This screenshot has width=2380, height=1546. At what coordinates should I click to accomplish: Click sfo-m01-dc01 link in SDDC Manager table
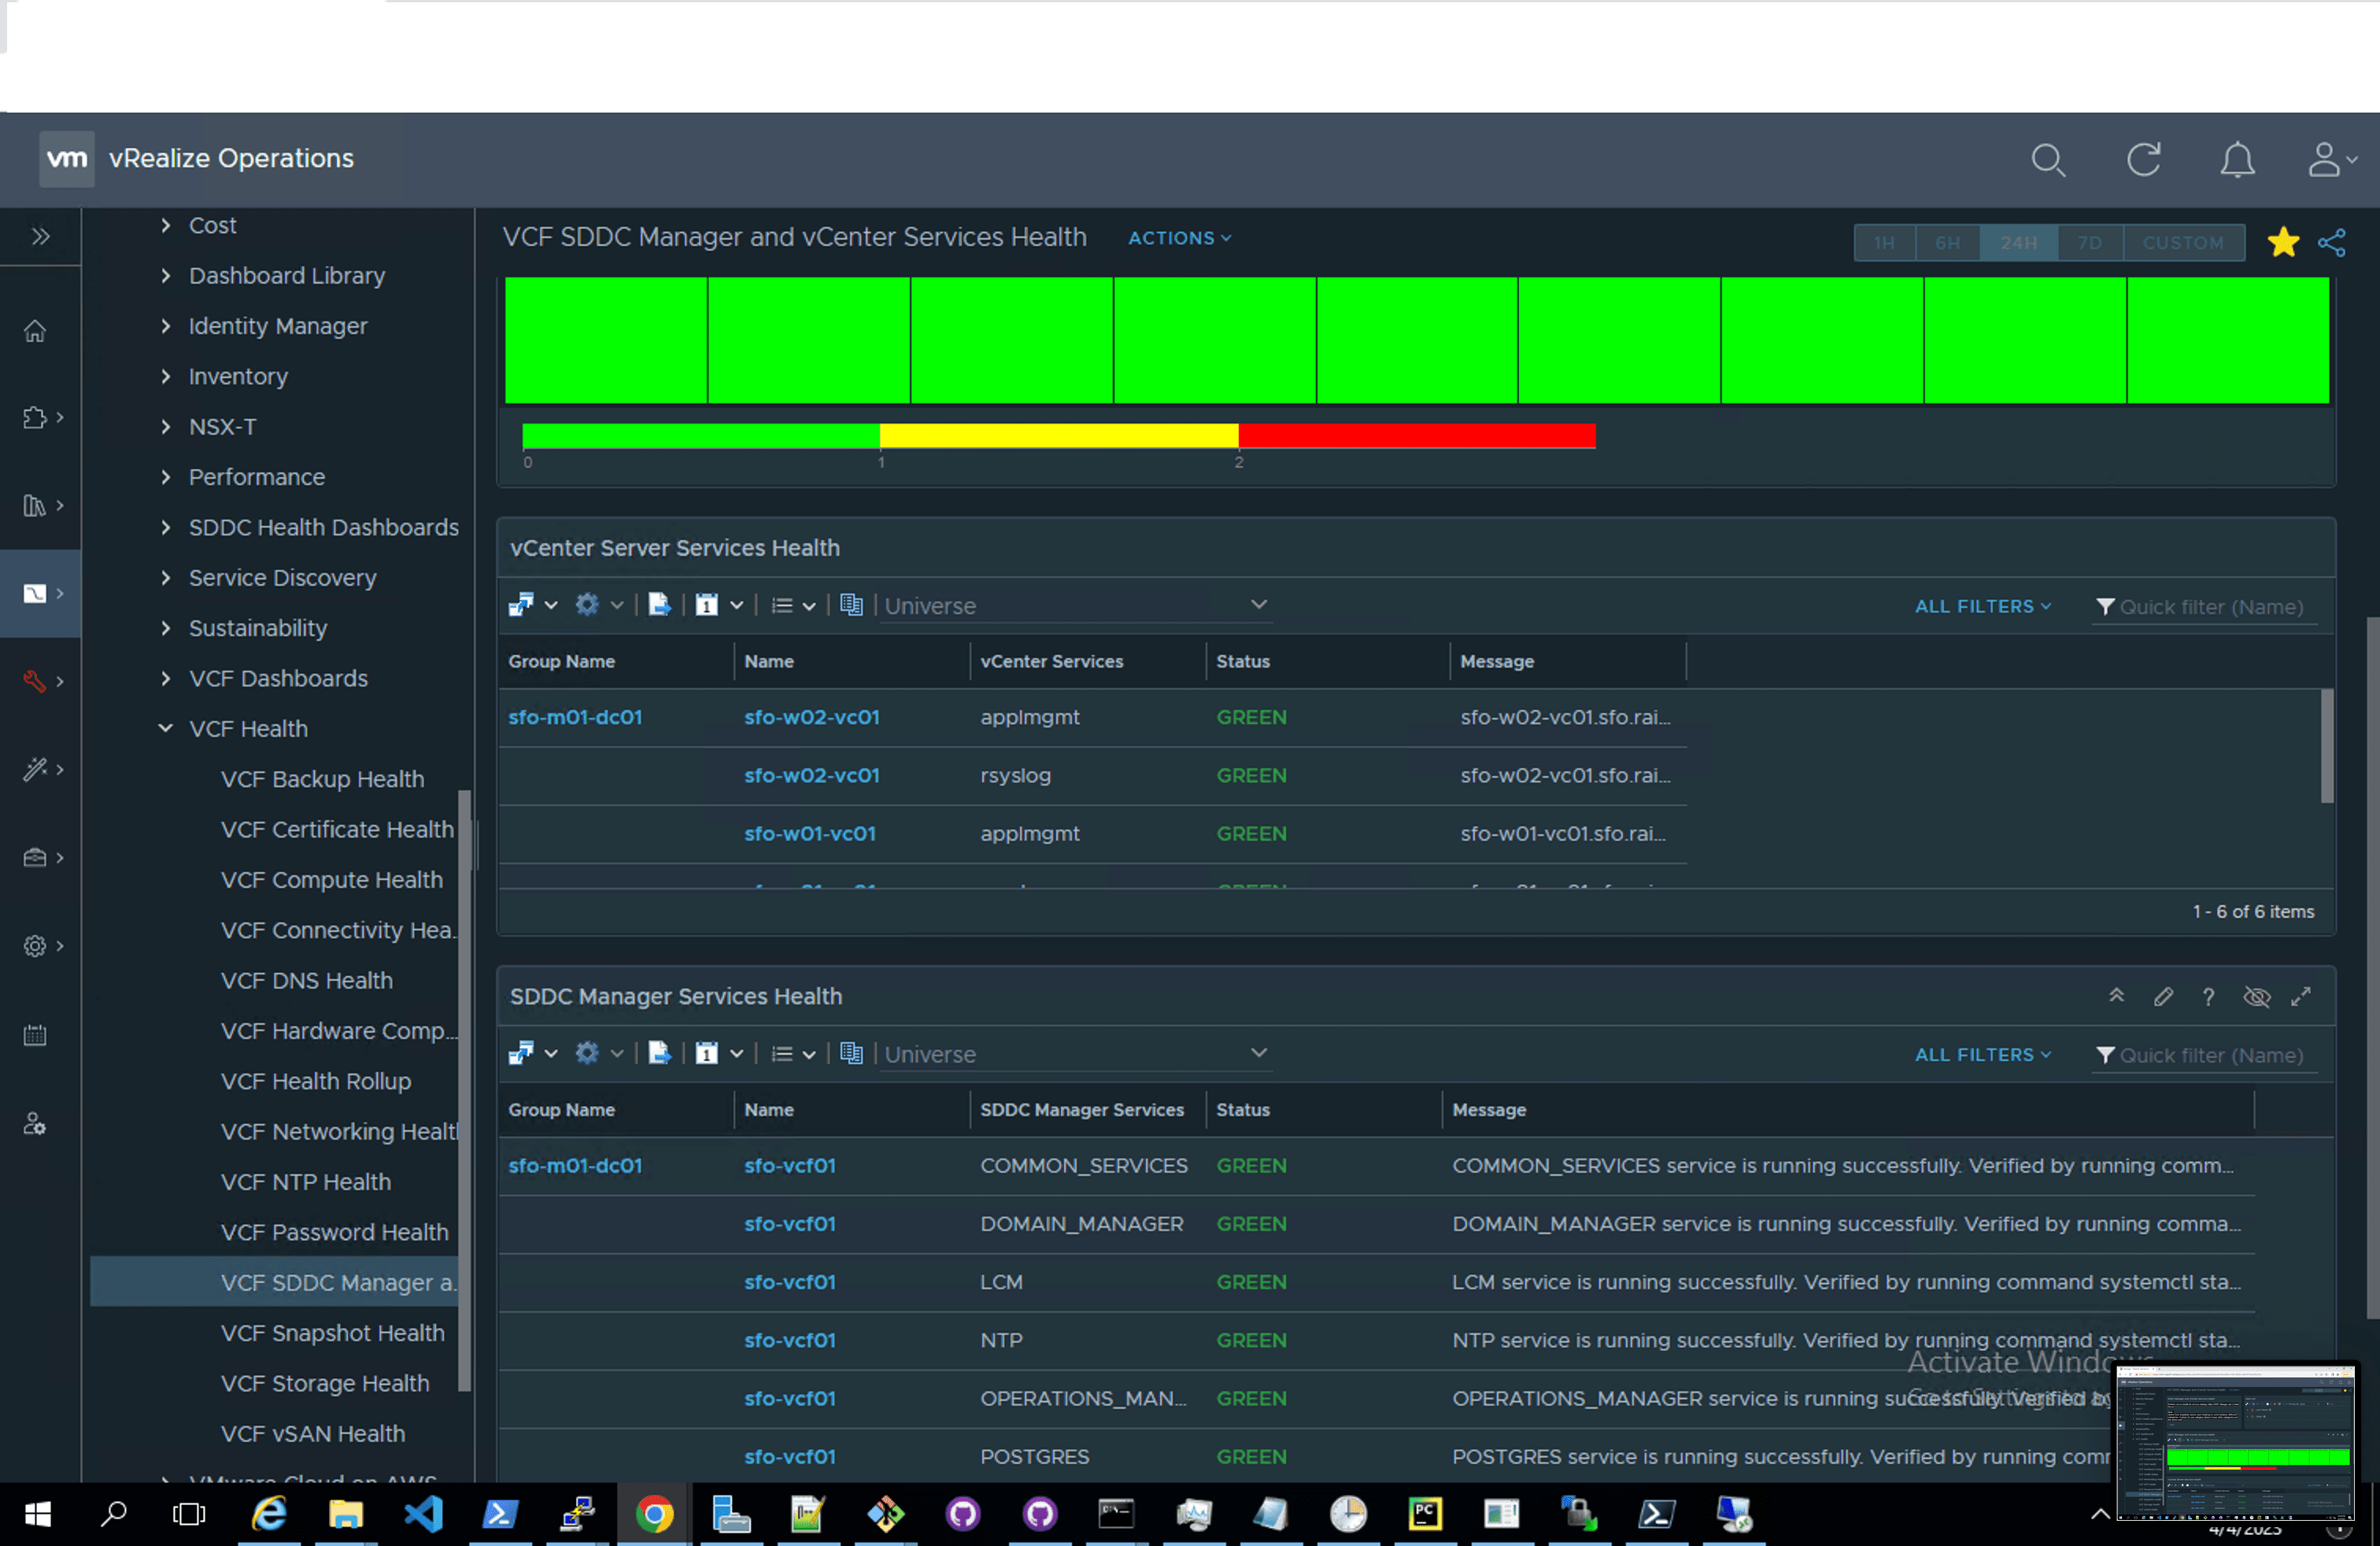575,1166
